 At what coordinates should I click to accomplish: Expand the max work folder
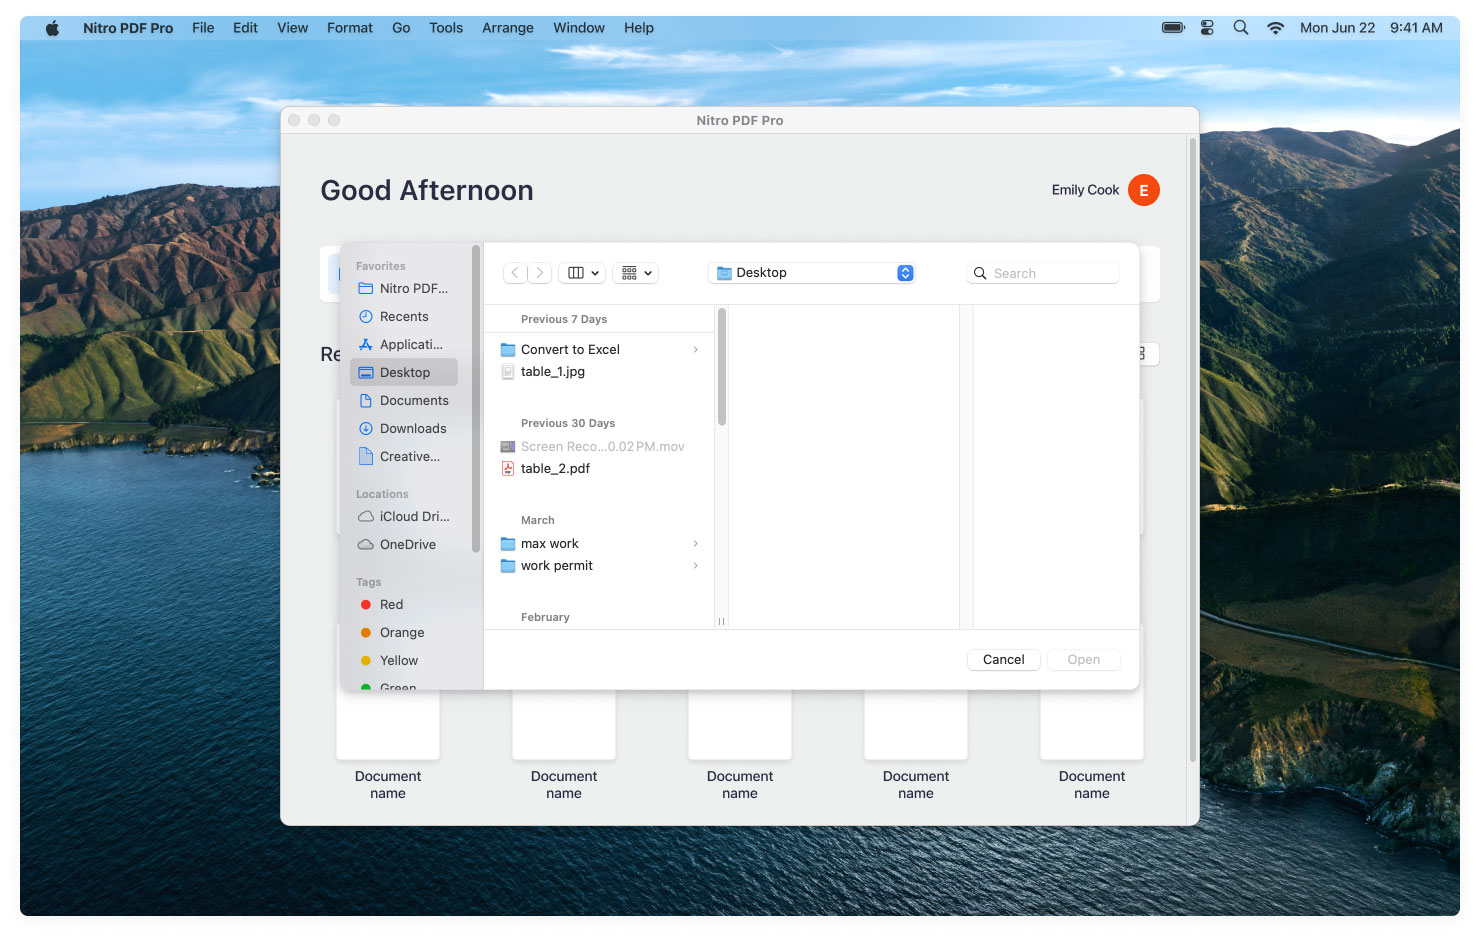695,544
